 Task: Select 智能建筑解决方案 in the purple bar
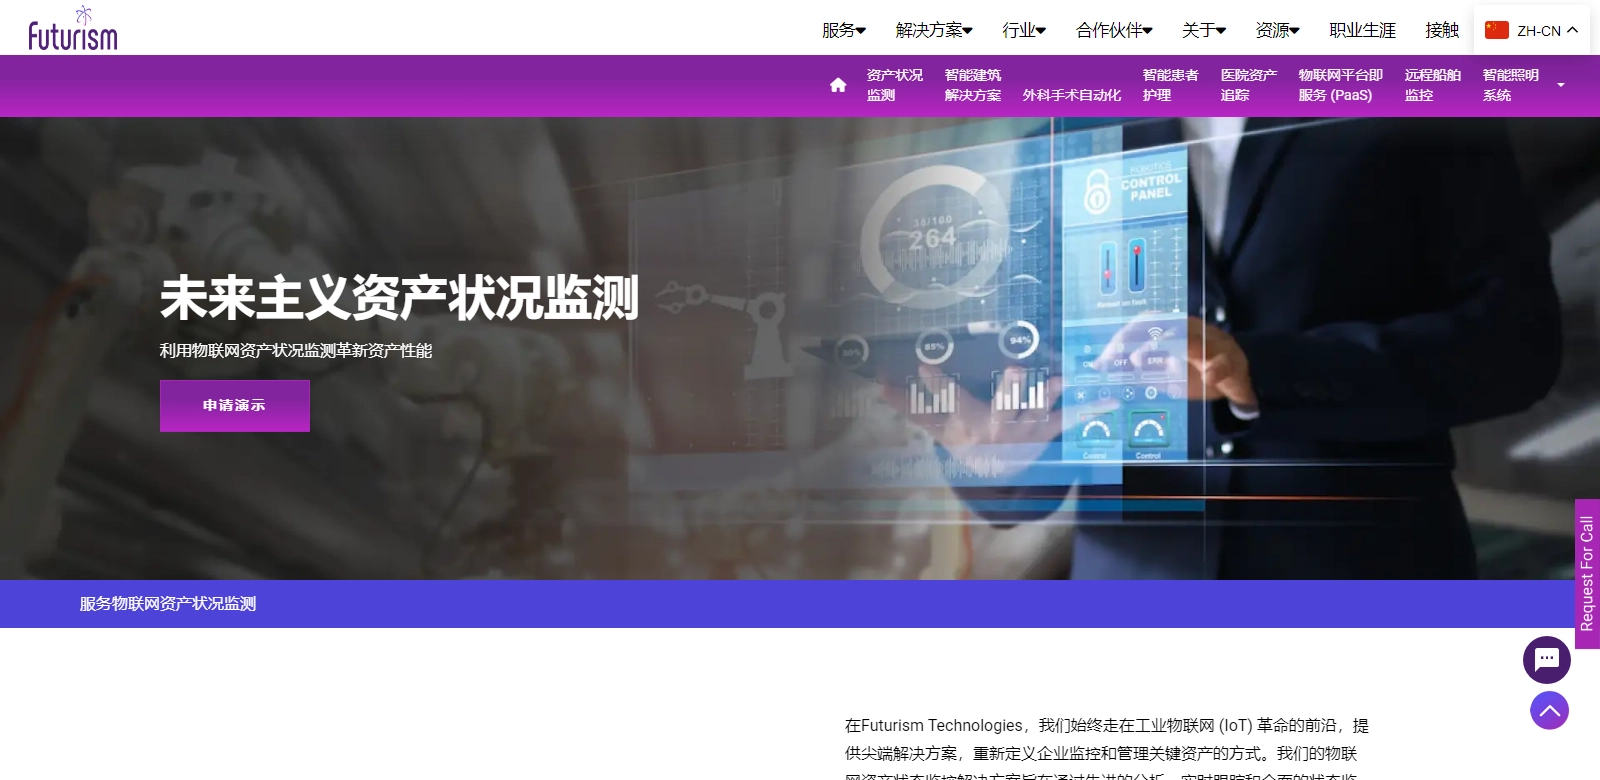[x=973, y=85]
